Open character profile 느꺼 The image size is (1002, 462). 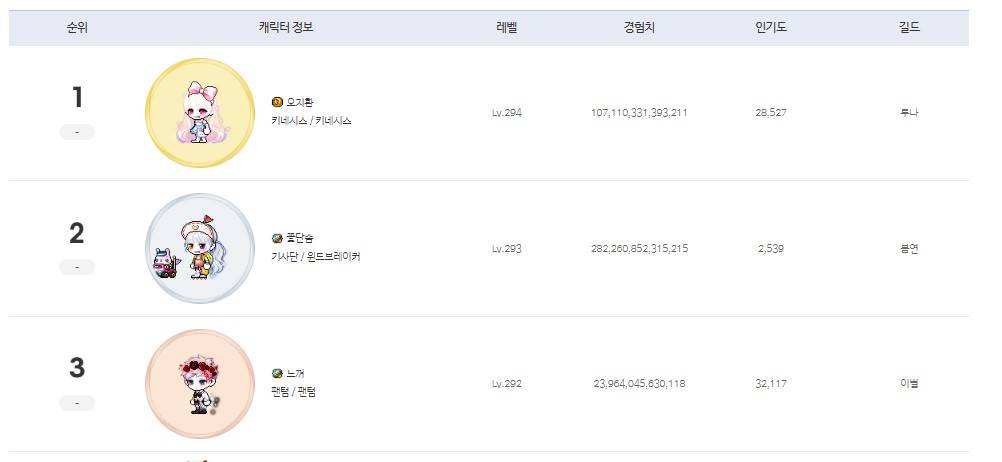(295, 374)
